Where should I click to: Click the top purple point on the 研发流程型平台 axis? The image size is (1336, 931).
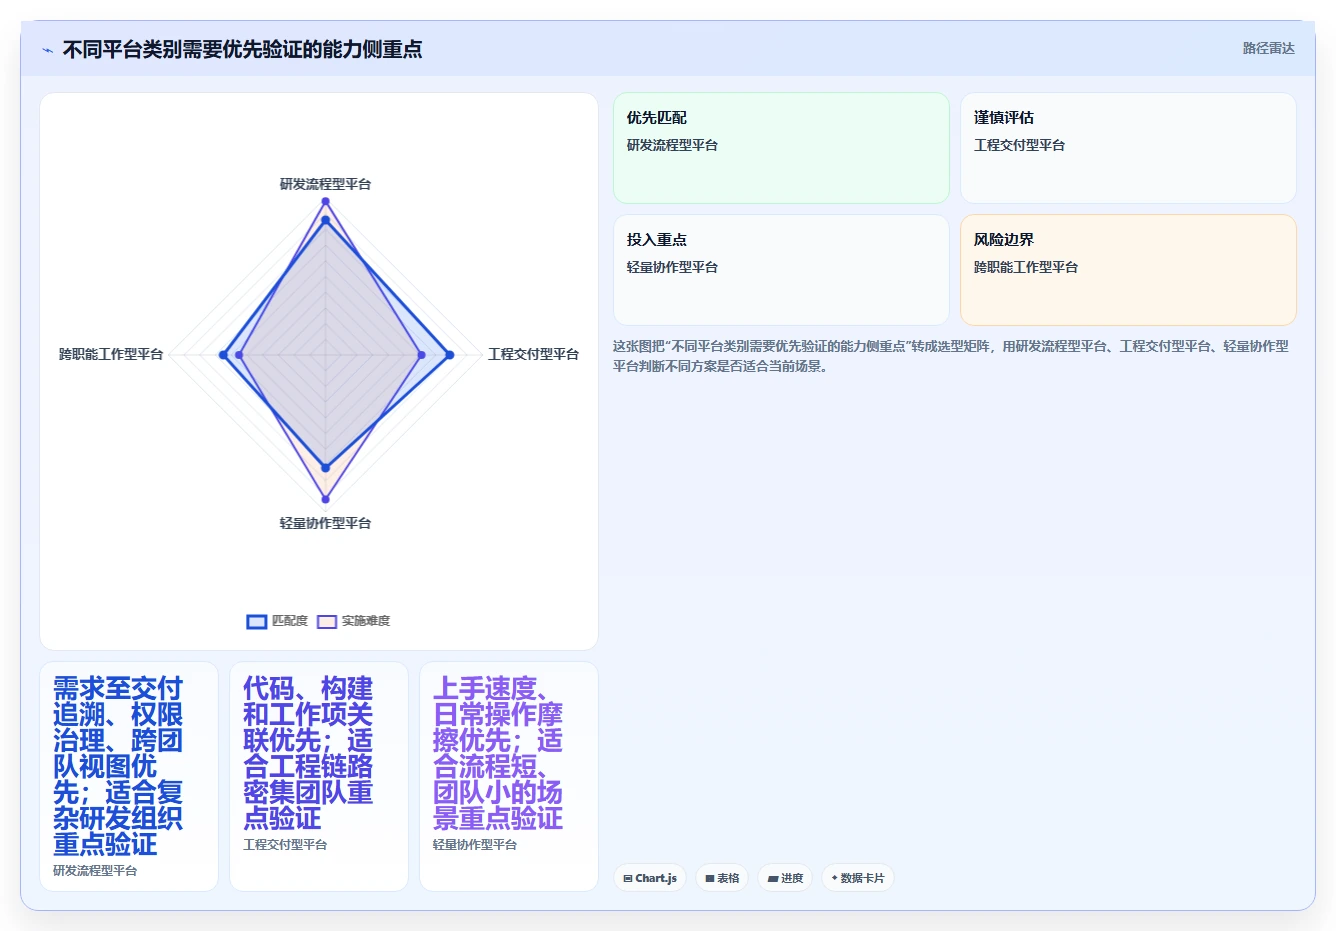pyautogui.click(x=325, y=202)
